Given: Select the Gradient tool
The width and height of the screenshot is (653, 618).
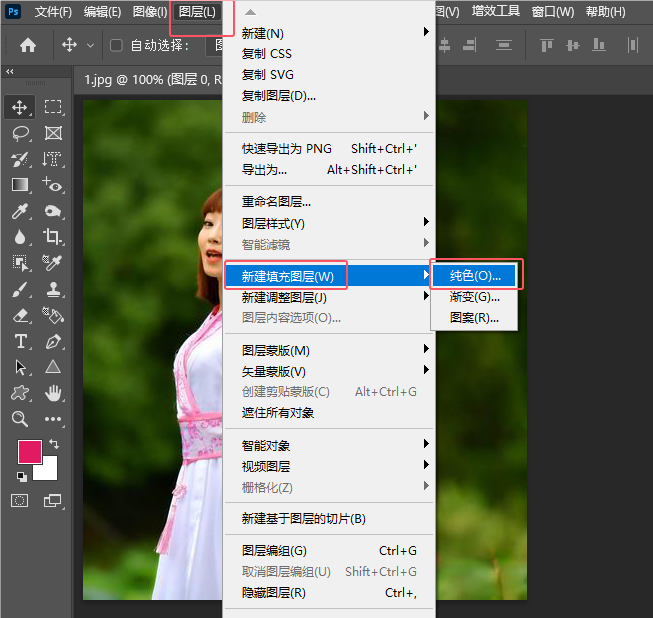Looking at the screenshot, I should 20,185.
